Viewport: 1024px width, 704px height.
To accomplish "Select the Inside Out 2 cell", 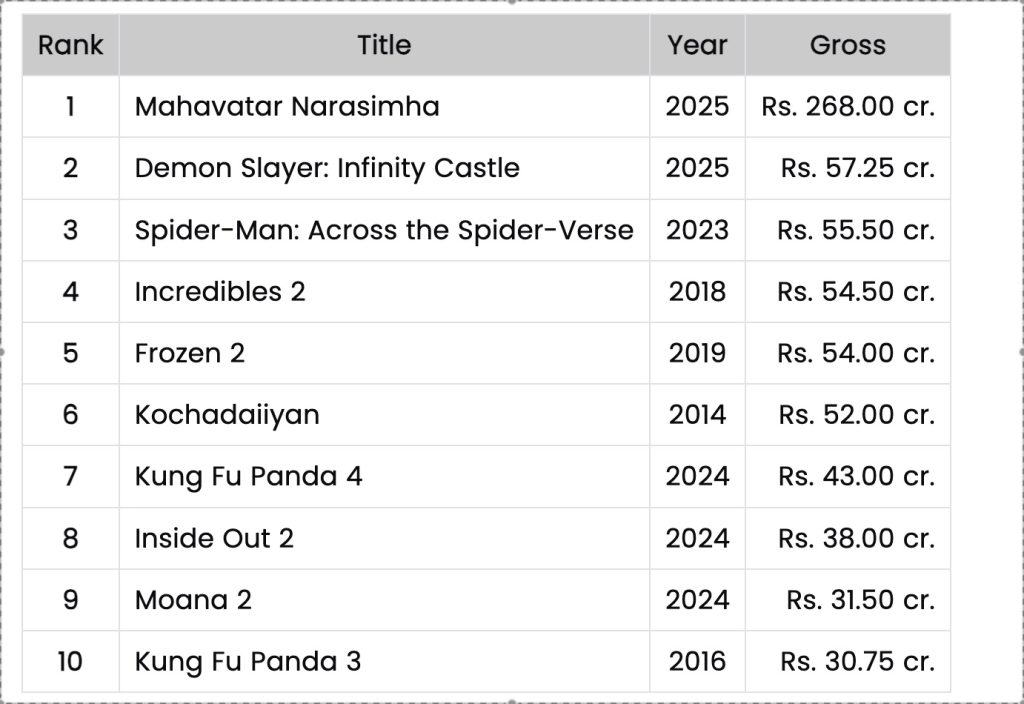I will [x=214, y=538].
